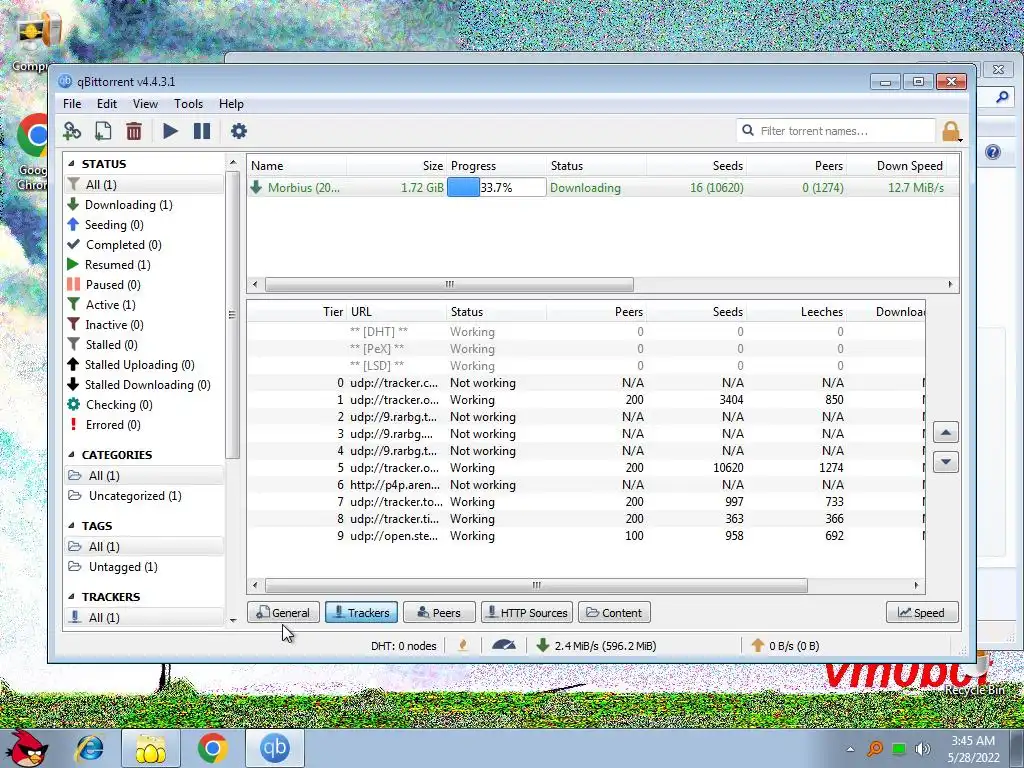Open the File menu
The height and width of the screenshot is (768, 1024).
click(x=72, y=104)
